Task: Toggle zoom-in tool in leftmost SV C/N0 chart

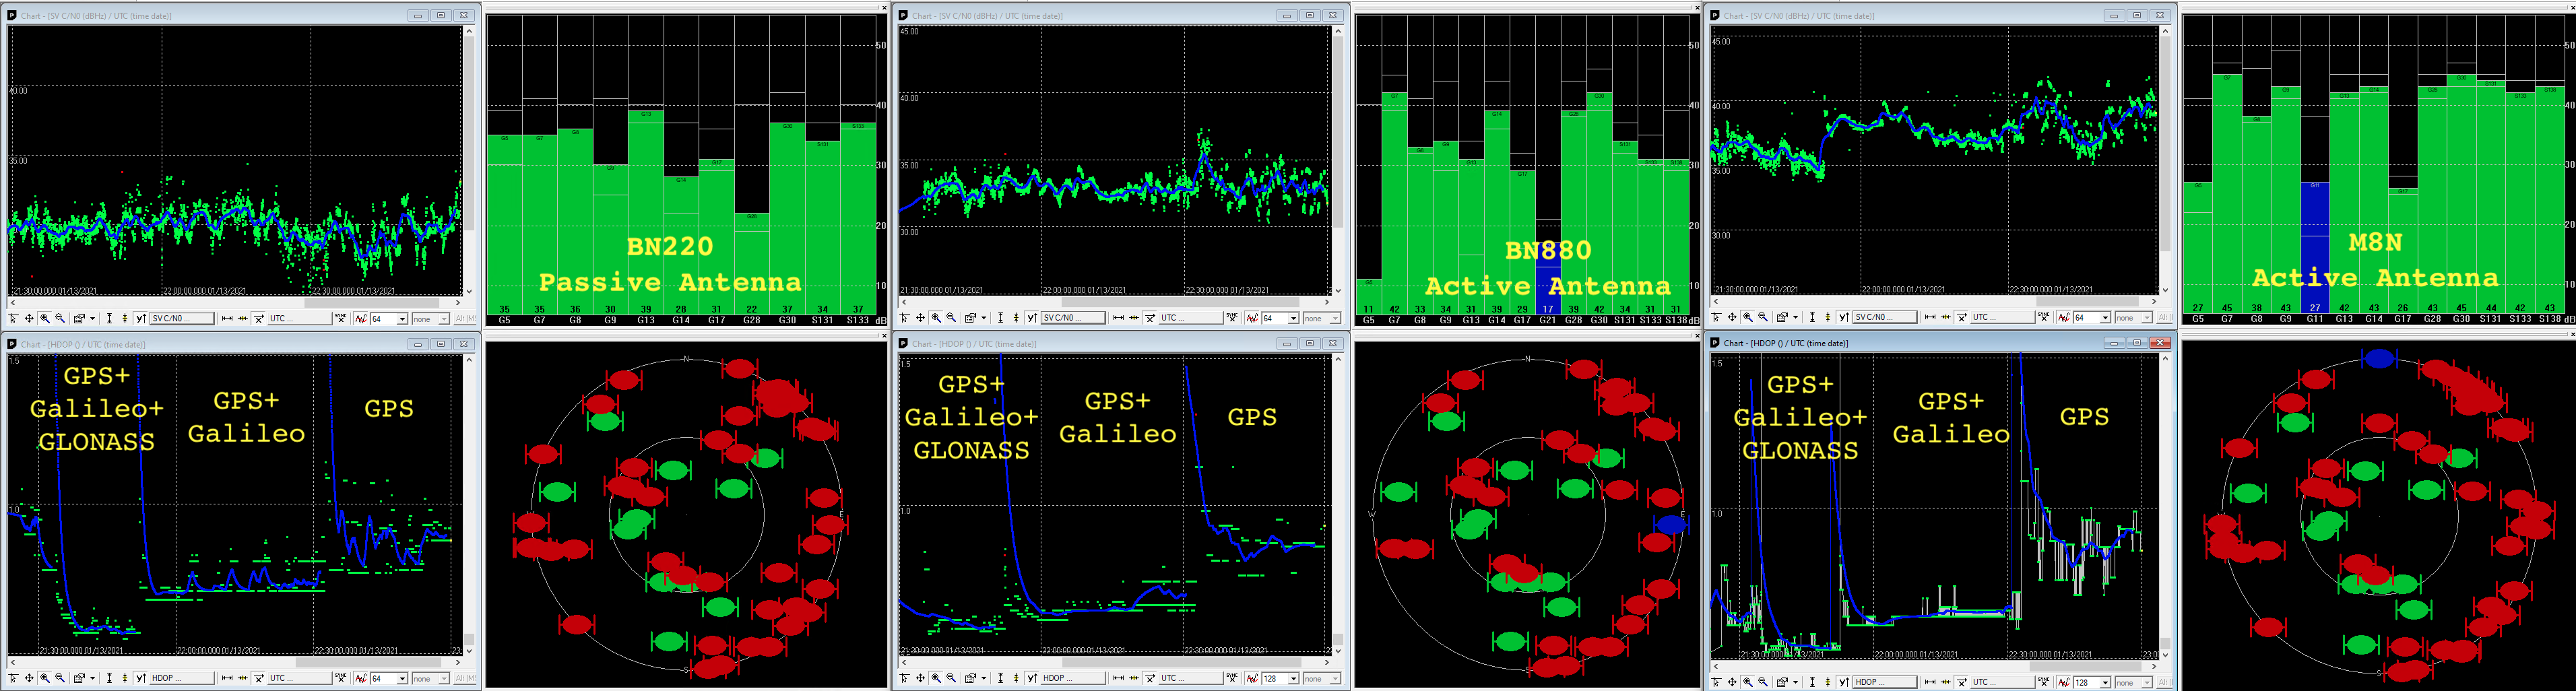Action: point(45,319)
